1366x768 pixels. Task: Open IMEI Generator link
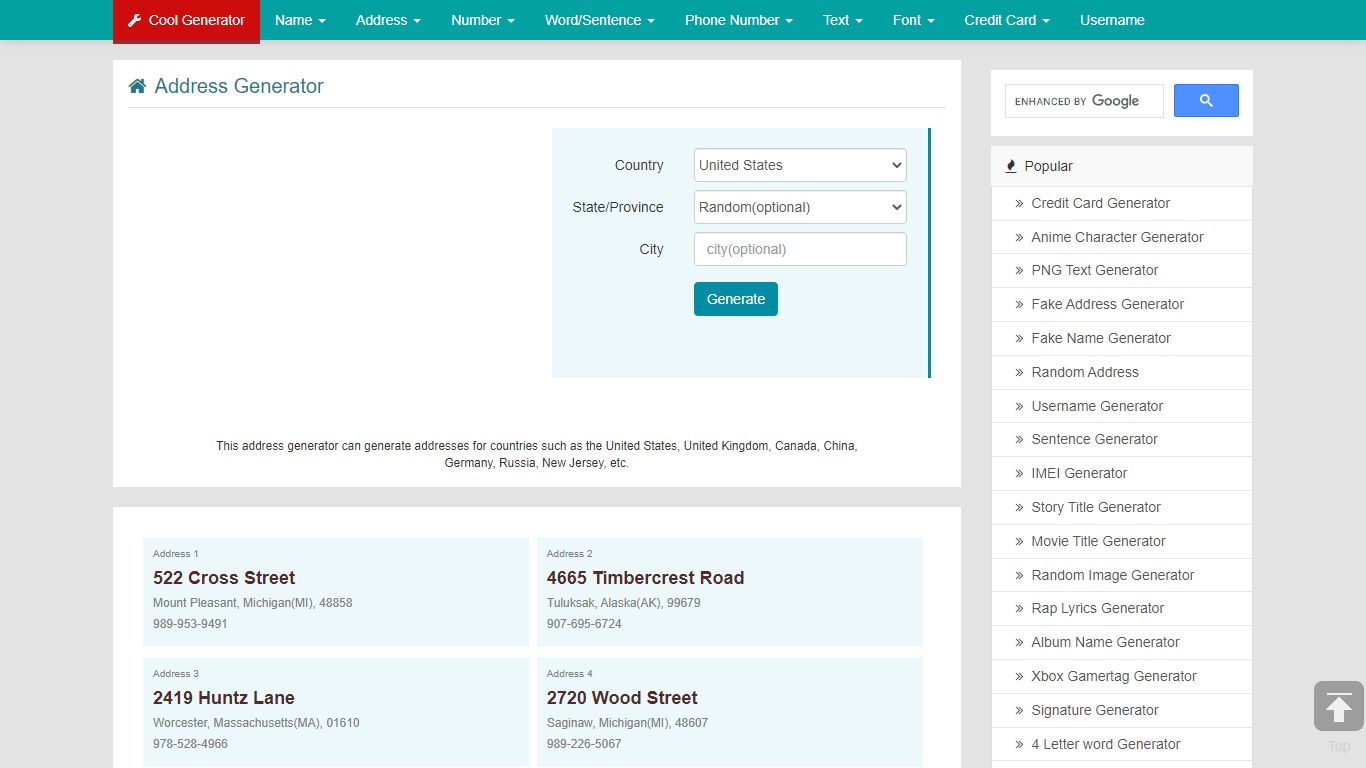pos(1079,473)
